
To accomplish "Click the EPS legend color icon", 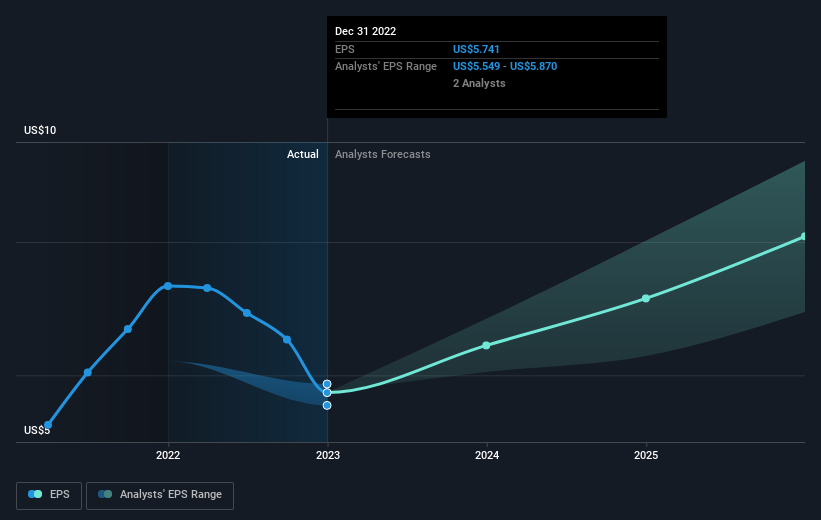I will [x=35, y=494].
